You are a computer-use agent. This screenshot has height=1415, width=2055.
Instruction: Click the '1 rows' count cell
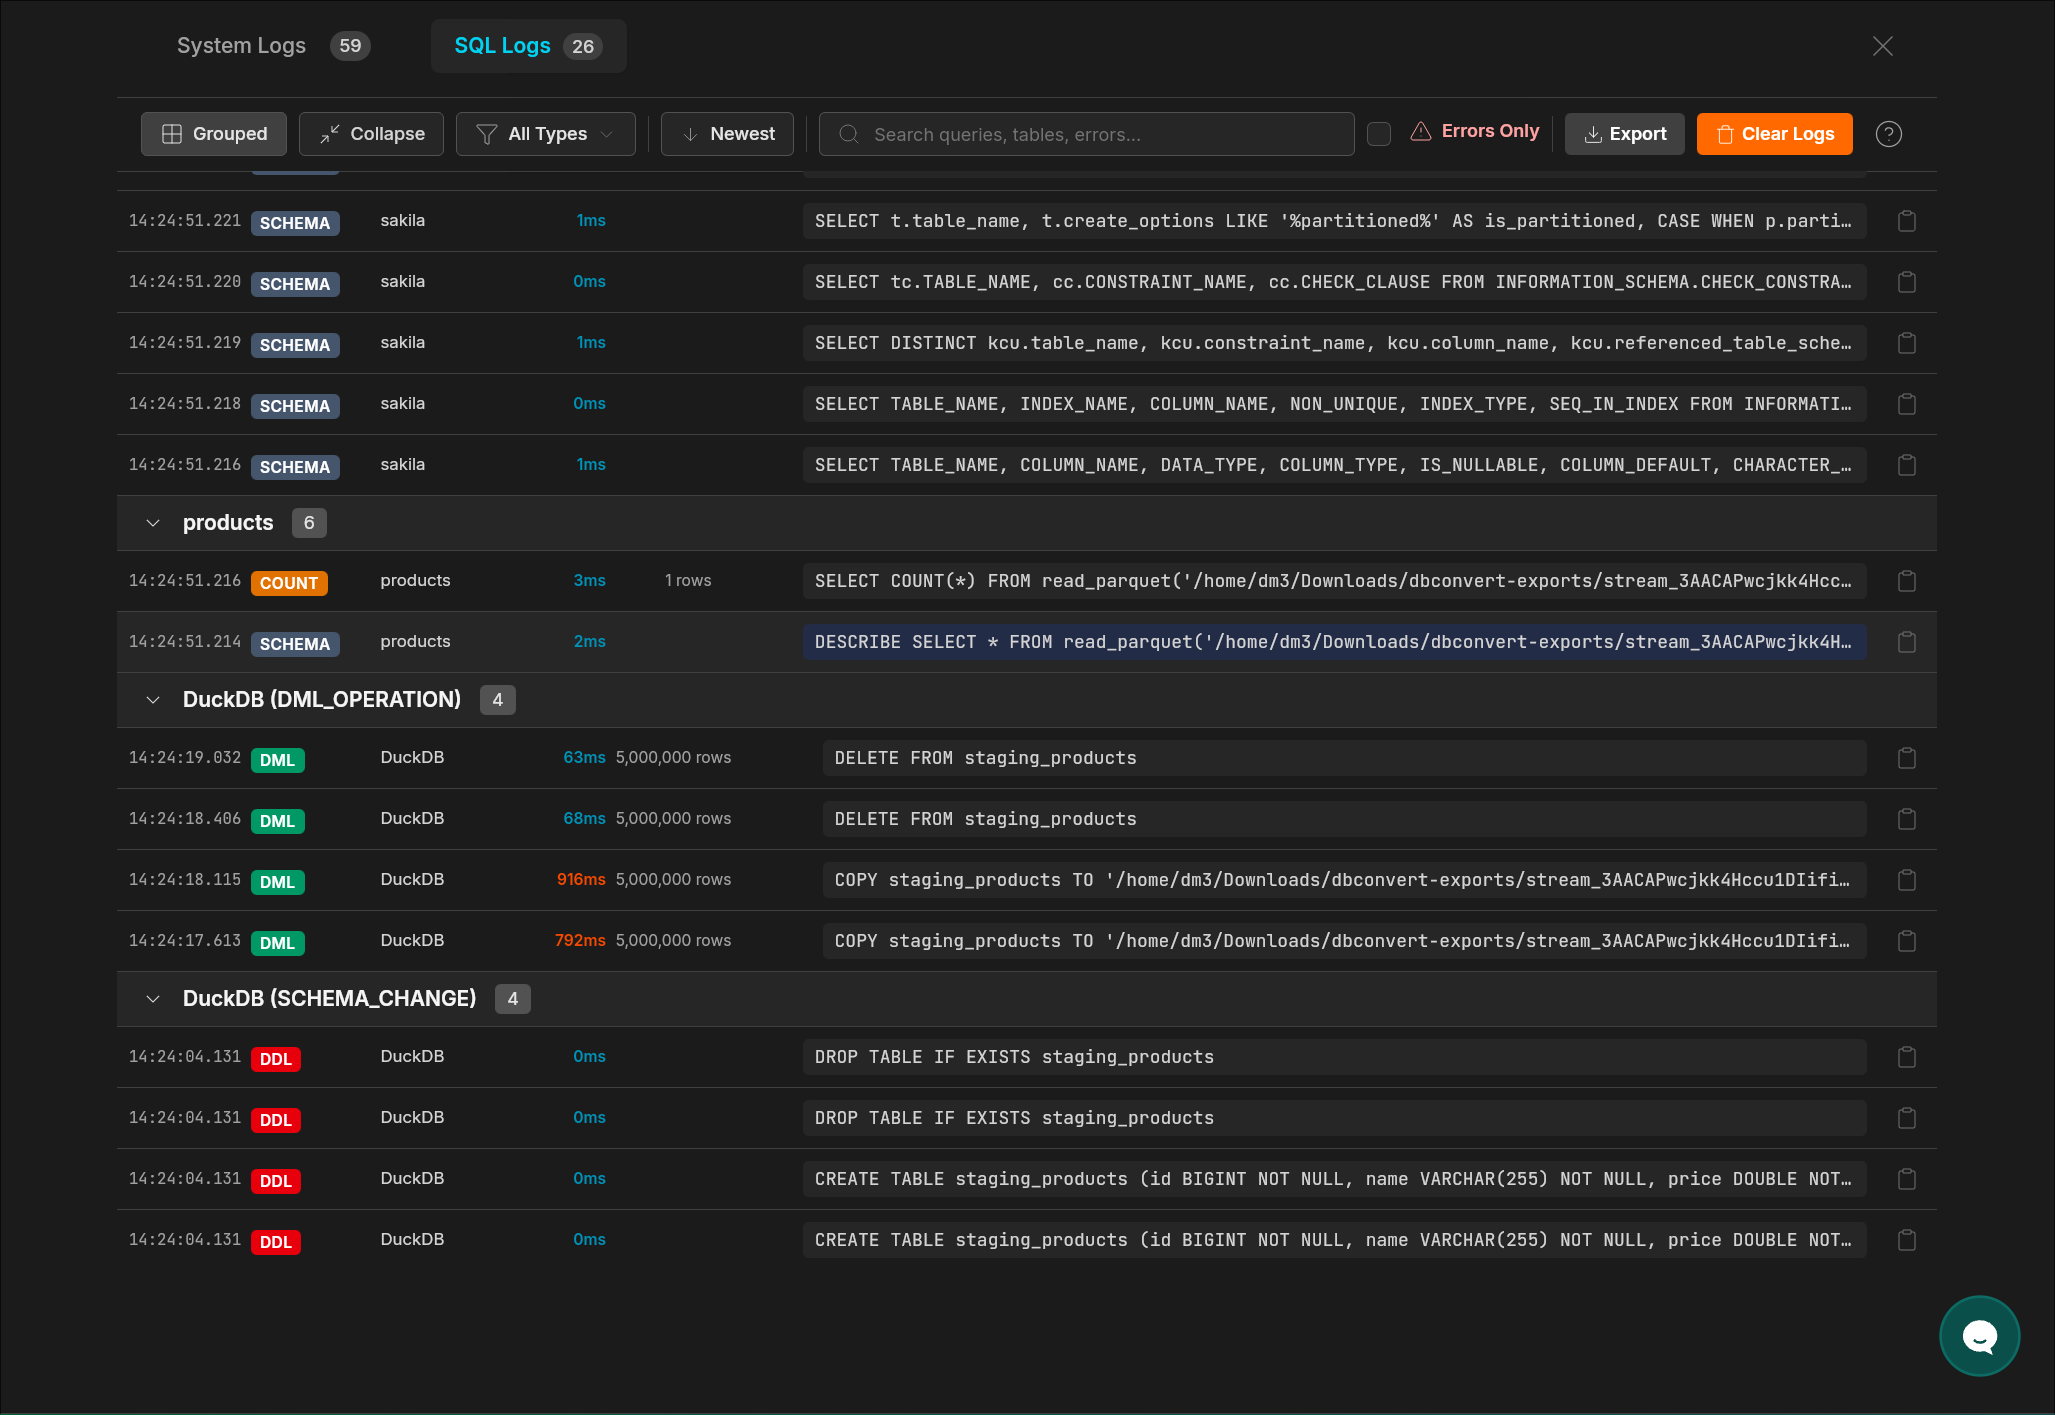click(x=688, y=580)
